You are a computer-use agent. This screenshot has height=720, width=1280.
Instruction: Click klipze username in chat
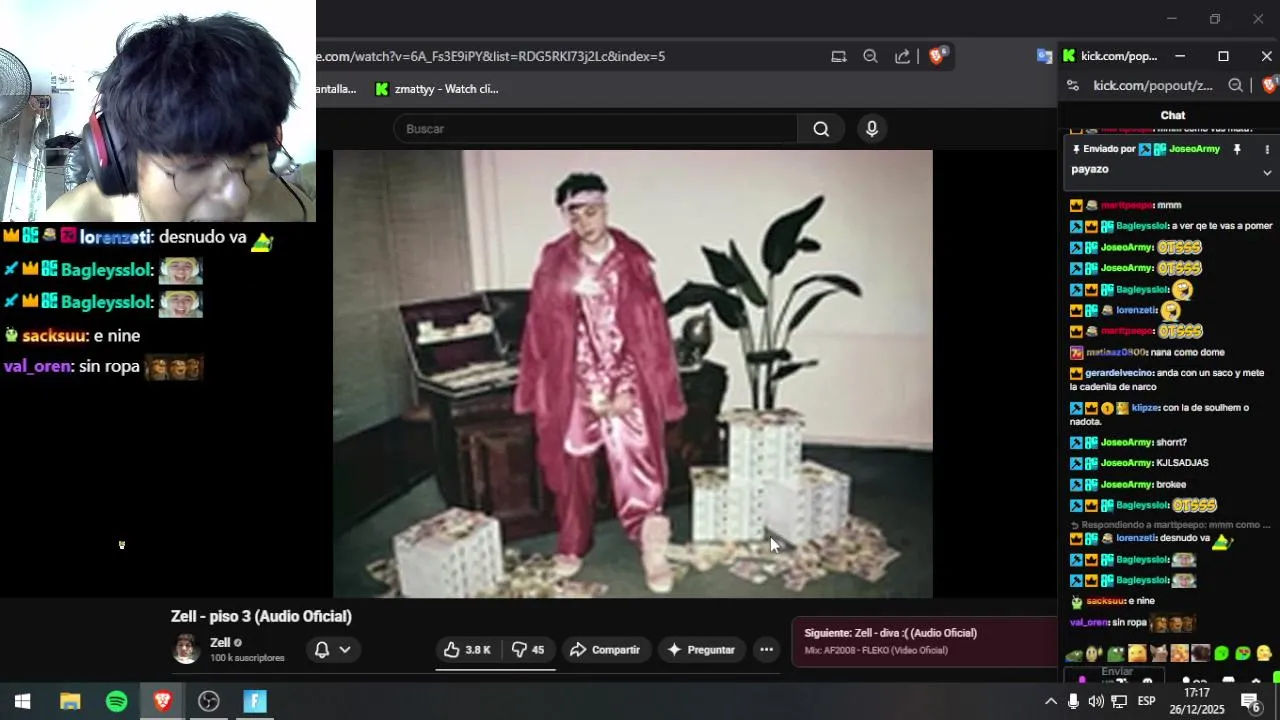point(1146,408)
